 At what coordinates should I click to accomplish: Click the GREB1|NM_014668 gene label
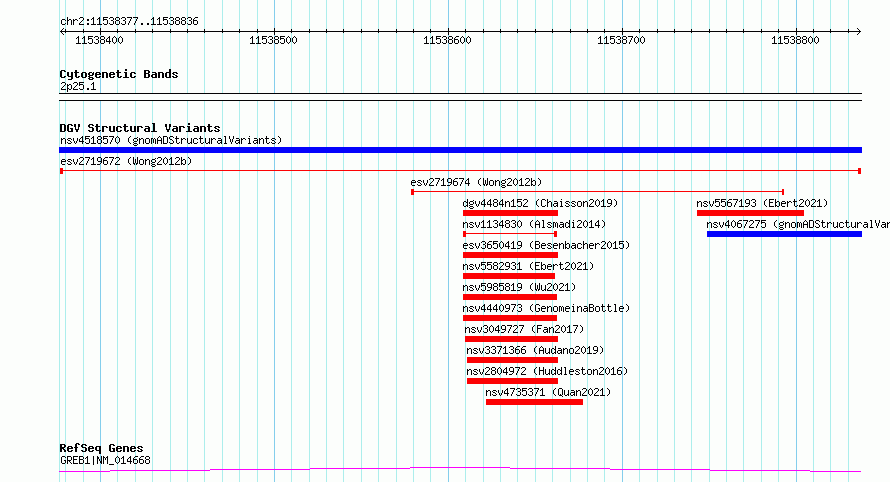105,460
